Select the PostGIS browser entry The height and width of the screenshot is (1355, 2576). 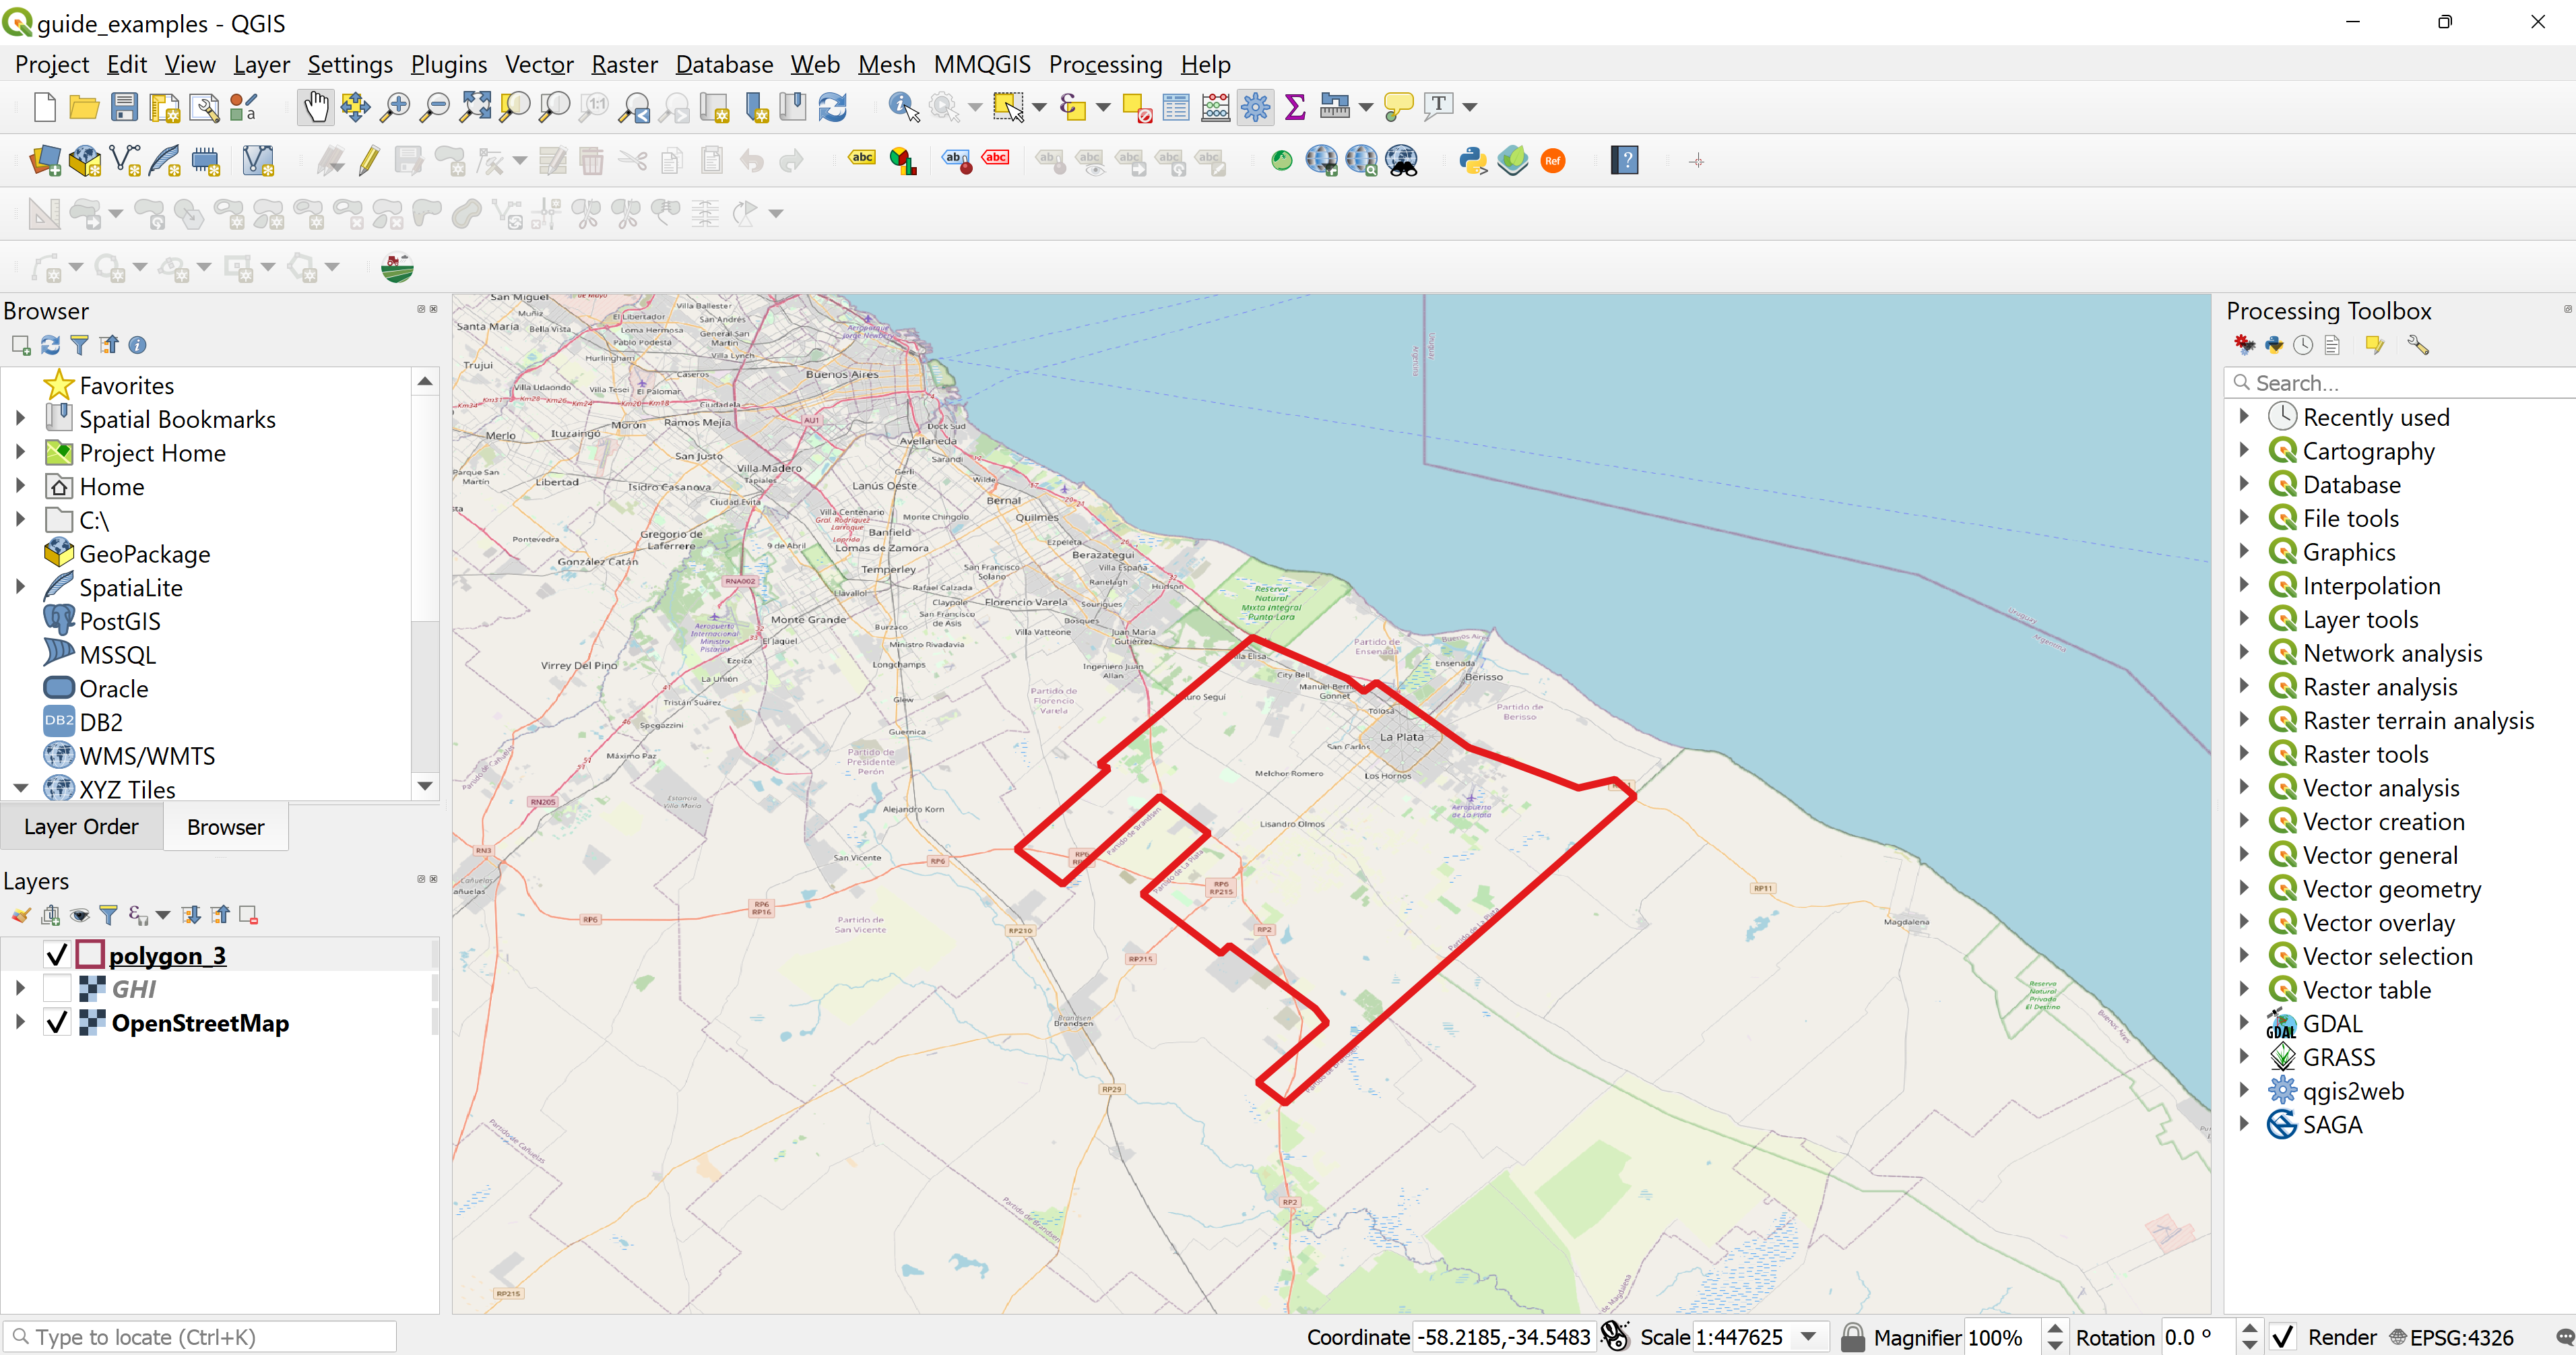[x=120, y=621]
